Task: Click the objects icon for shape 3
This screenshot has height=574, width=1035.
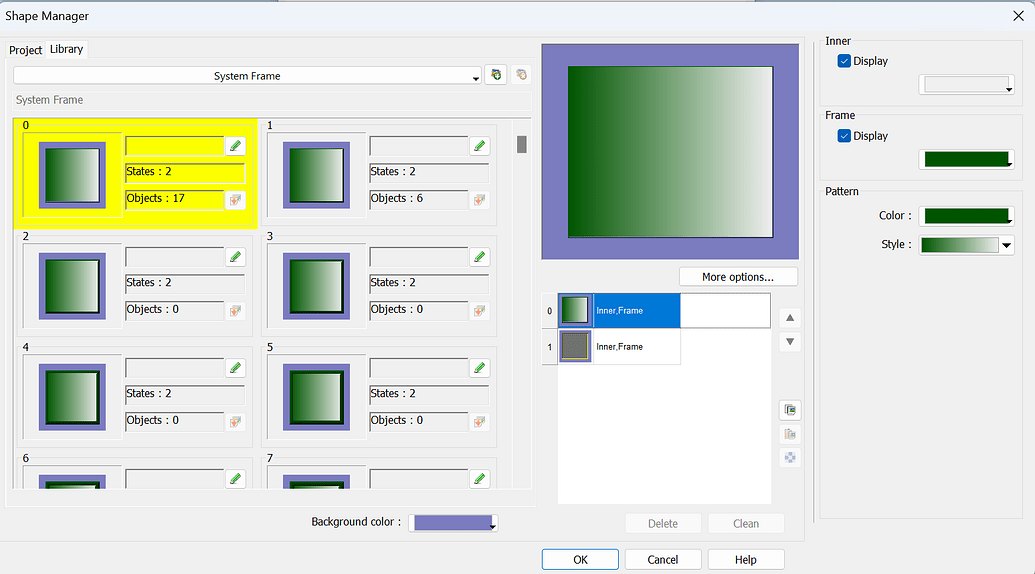Action: click(480, 310)
